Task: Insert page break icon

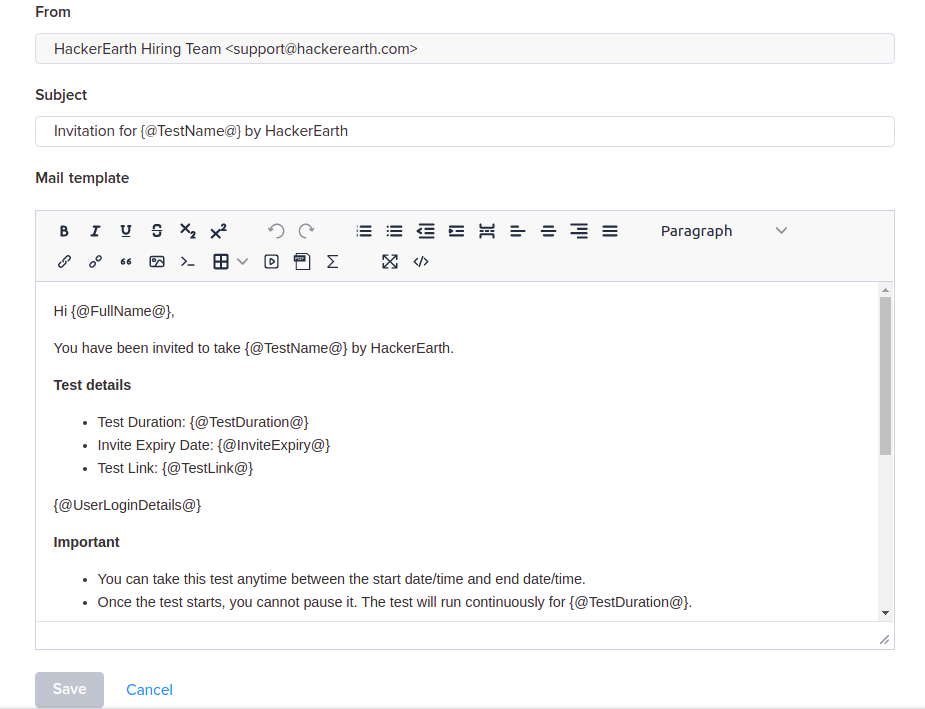Action: click(x=487, y=231)
